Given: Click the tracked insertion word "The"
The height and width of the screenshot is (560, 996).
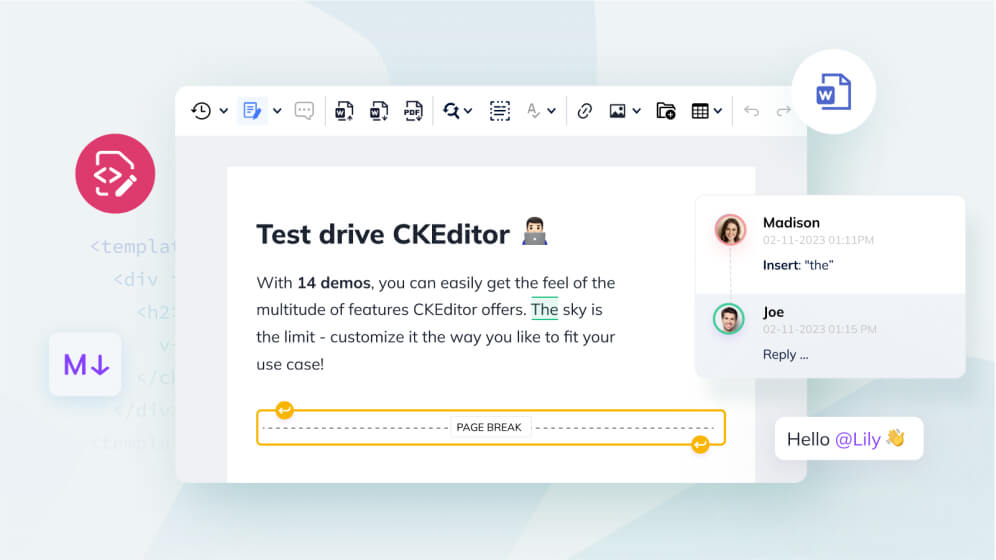Looking at the screenshot, I should pos(544,310).
